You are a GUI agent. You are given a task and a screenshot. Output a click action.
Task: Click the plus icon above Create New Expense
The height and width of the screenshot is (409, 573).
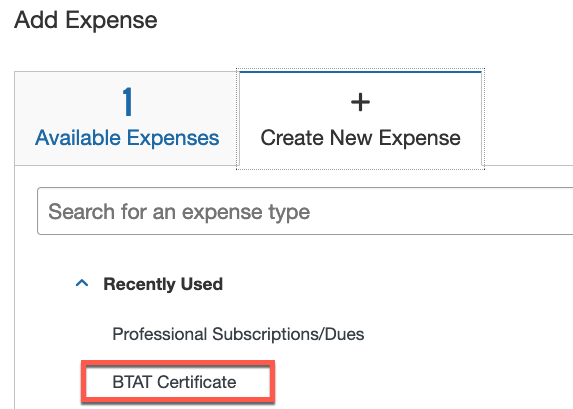pyautogui.click(x=360, y=102)
